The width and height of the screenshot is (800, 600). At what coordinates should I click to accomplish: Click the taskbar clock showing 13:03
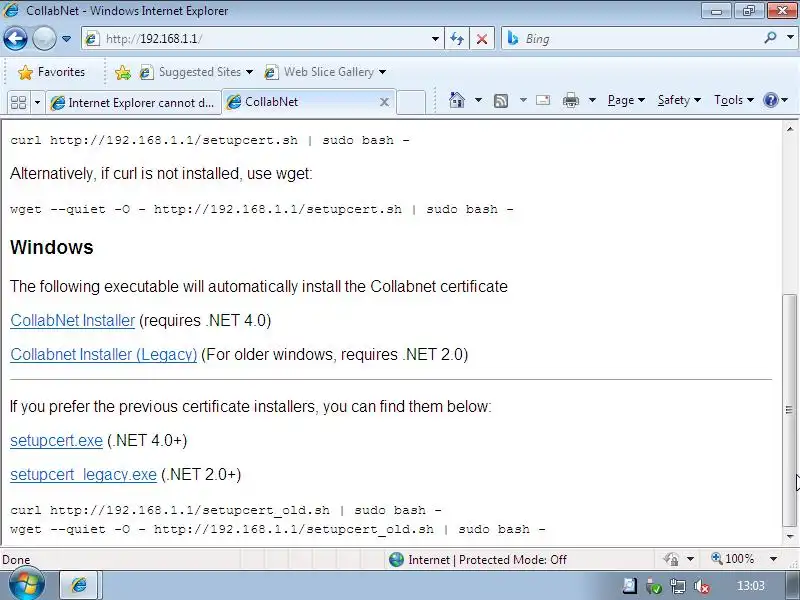click(x=751, y=585)
